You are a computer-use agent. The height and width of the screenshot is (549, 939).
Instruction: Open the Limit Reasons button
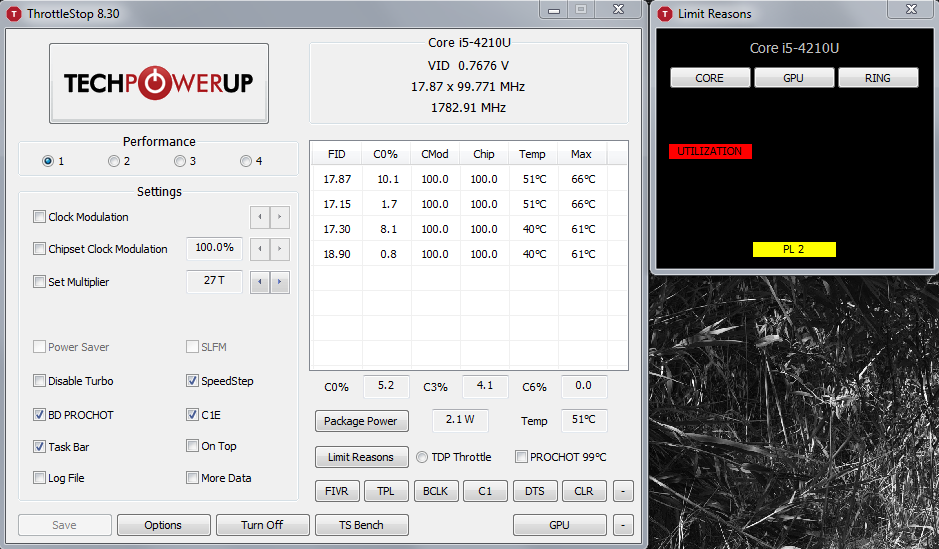pyautogui.click(x=362, y=457)
